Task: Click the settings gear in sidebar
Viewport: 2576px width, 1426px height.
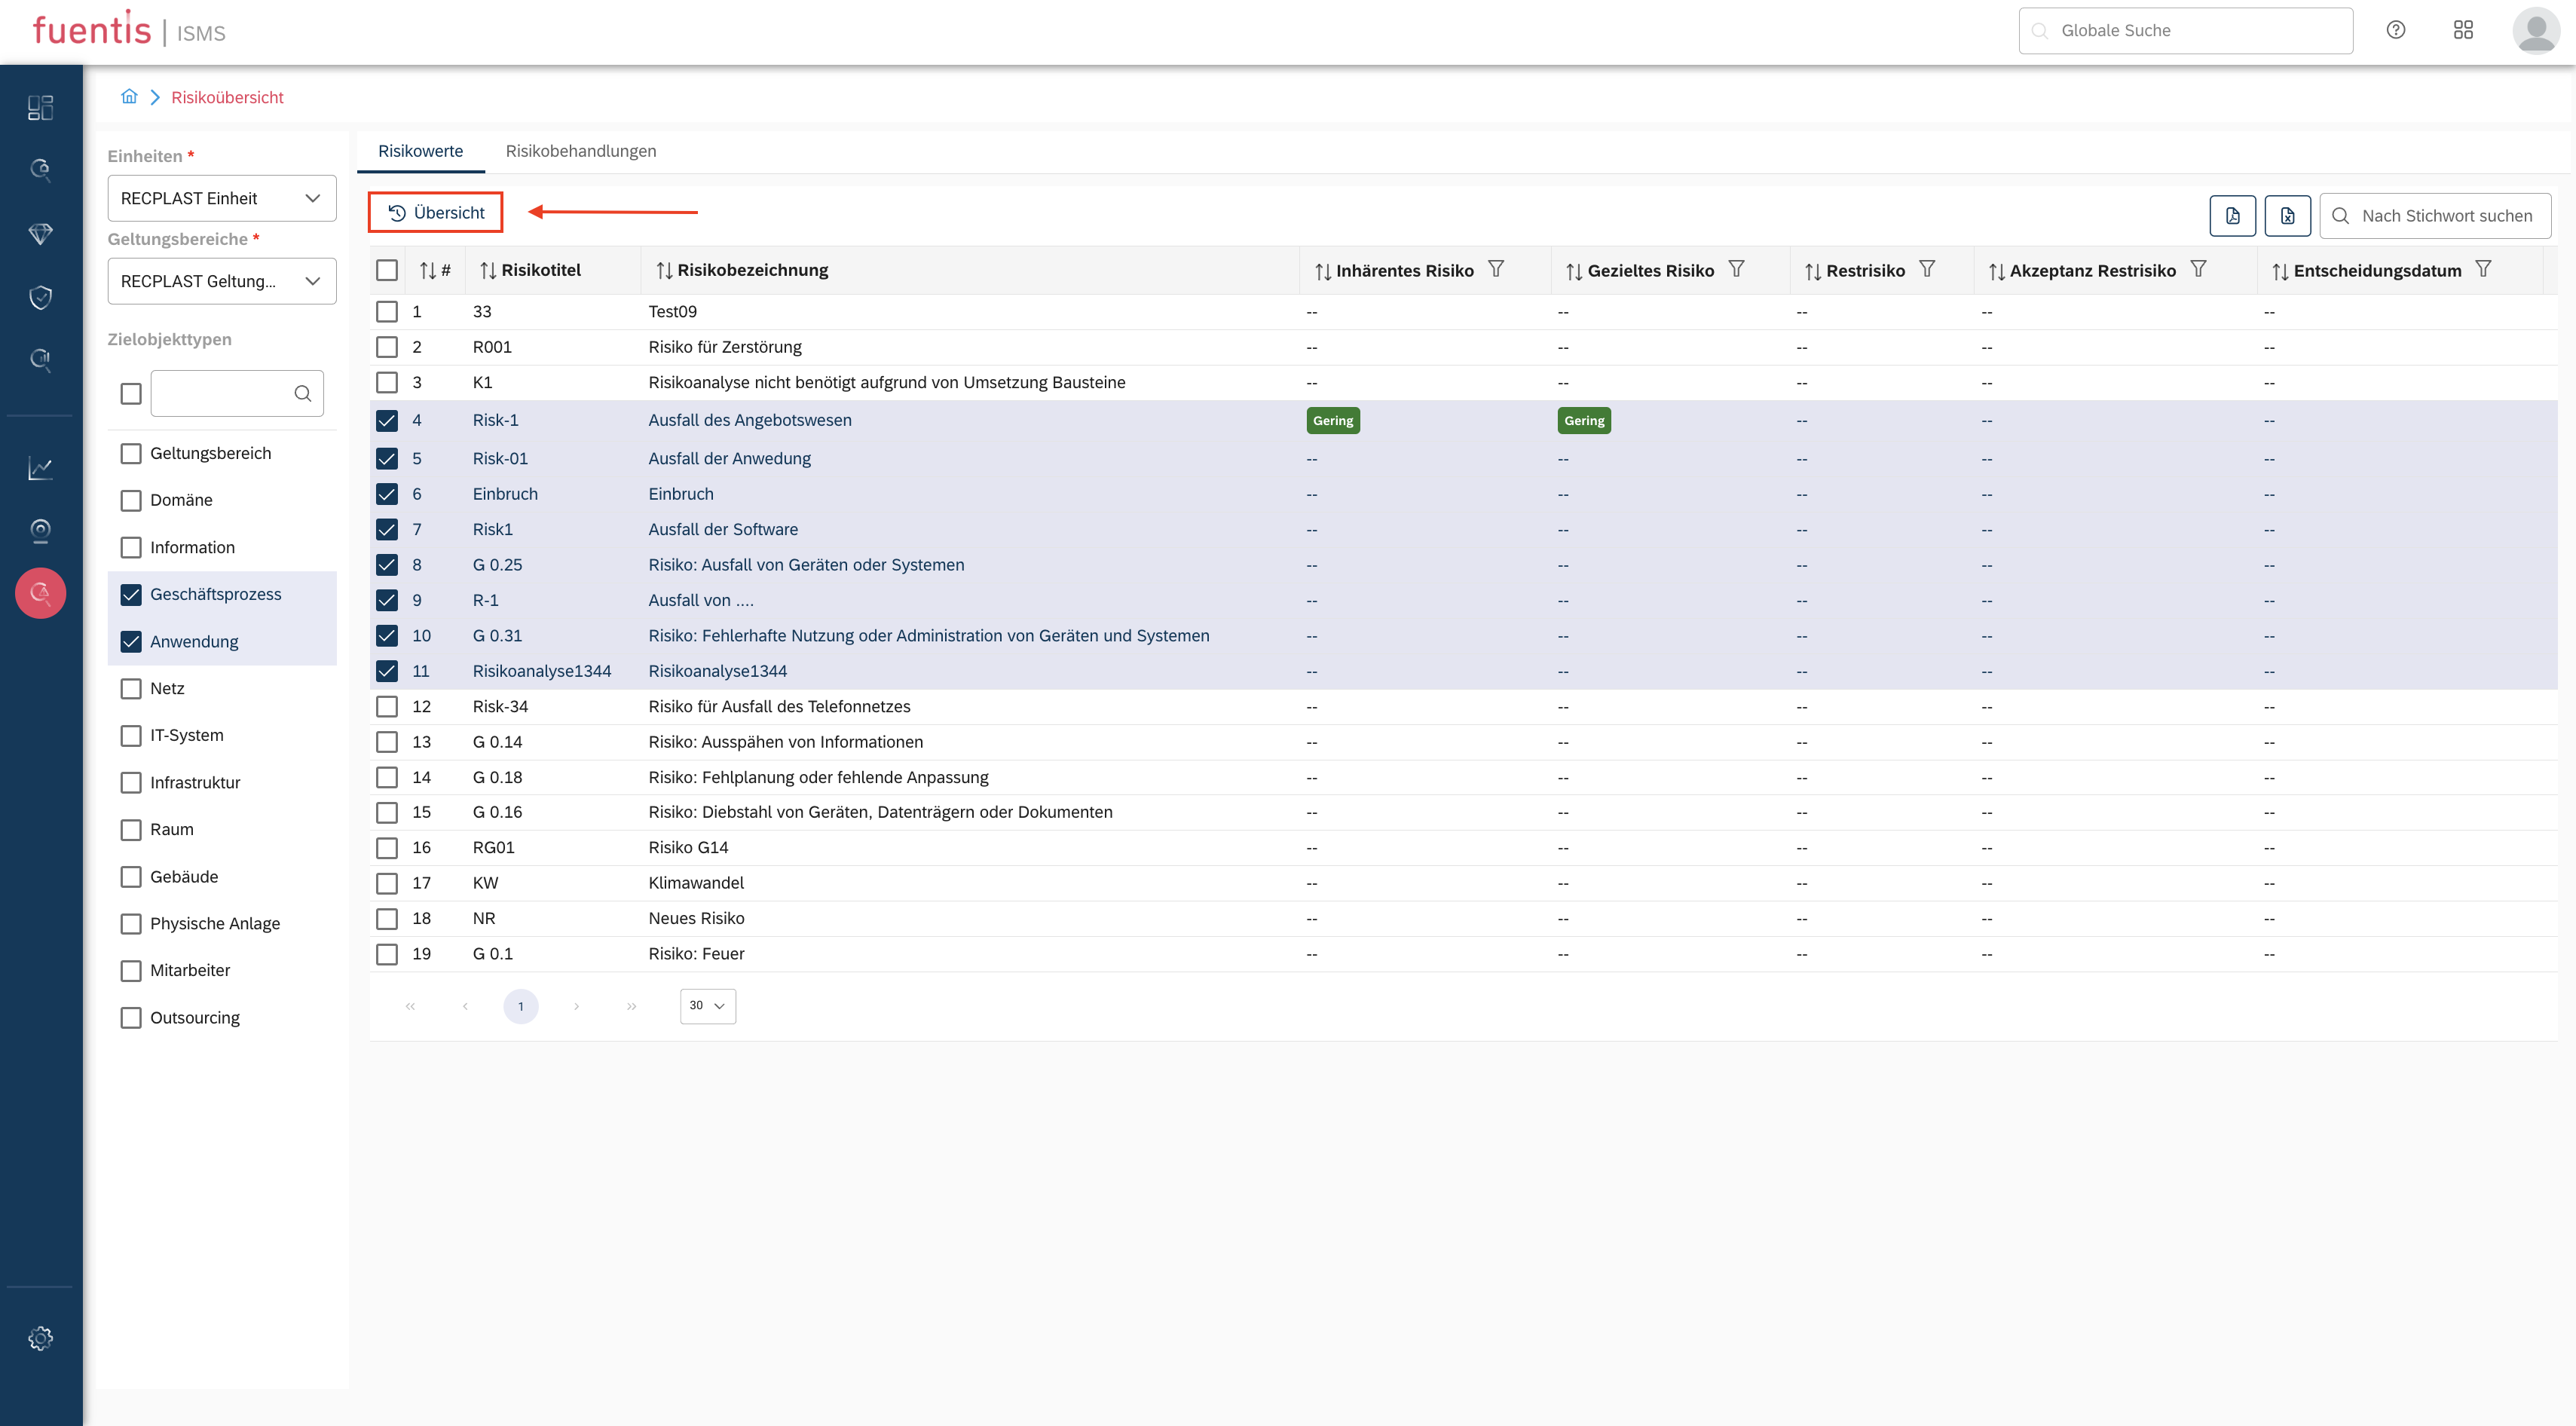Action: 40,1338
